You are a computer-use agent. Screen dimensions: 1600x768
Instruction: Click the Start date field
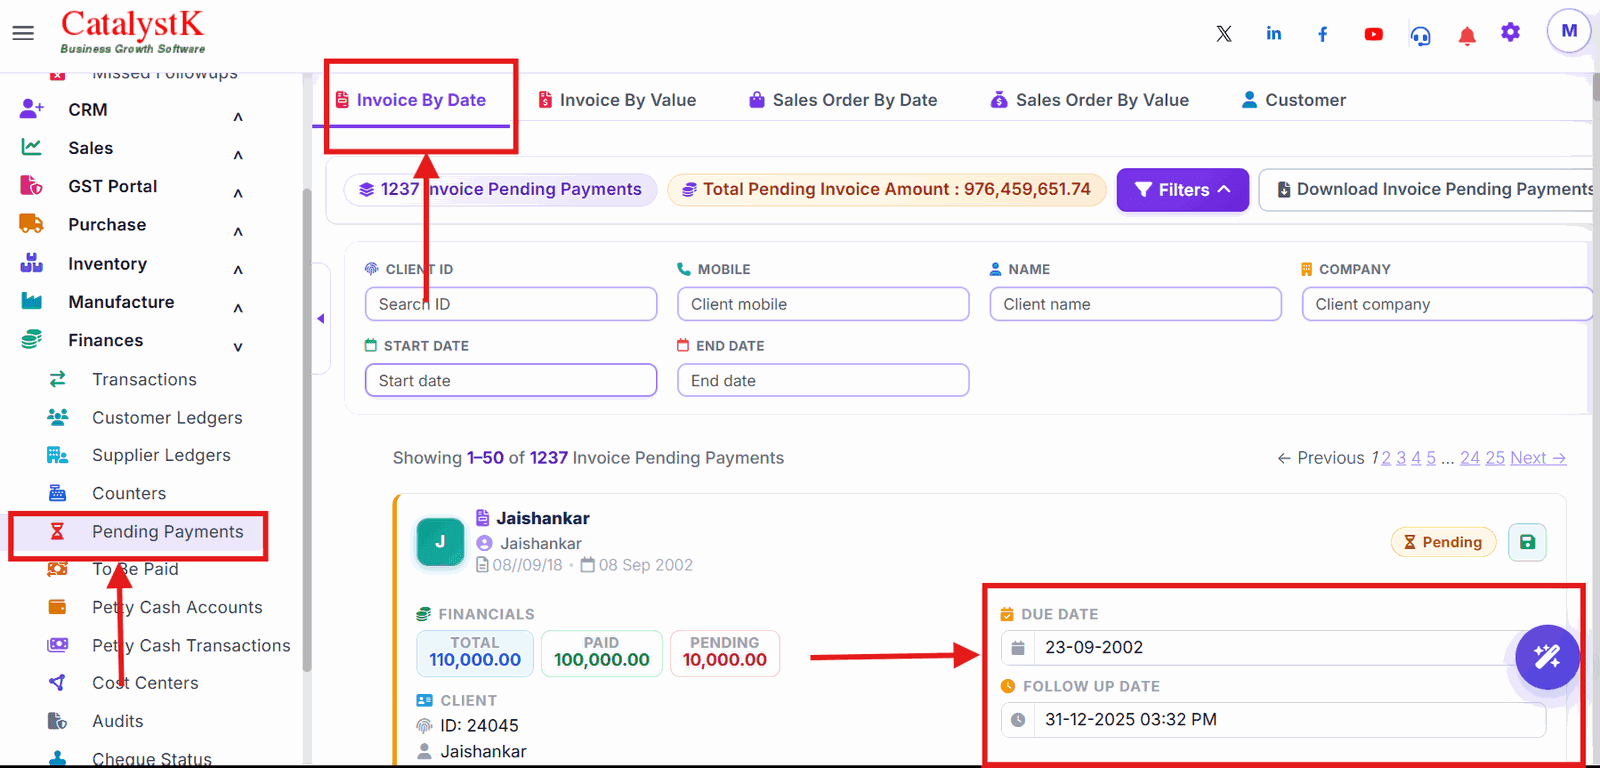click(x=511, y=380)
